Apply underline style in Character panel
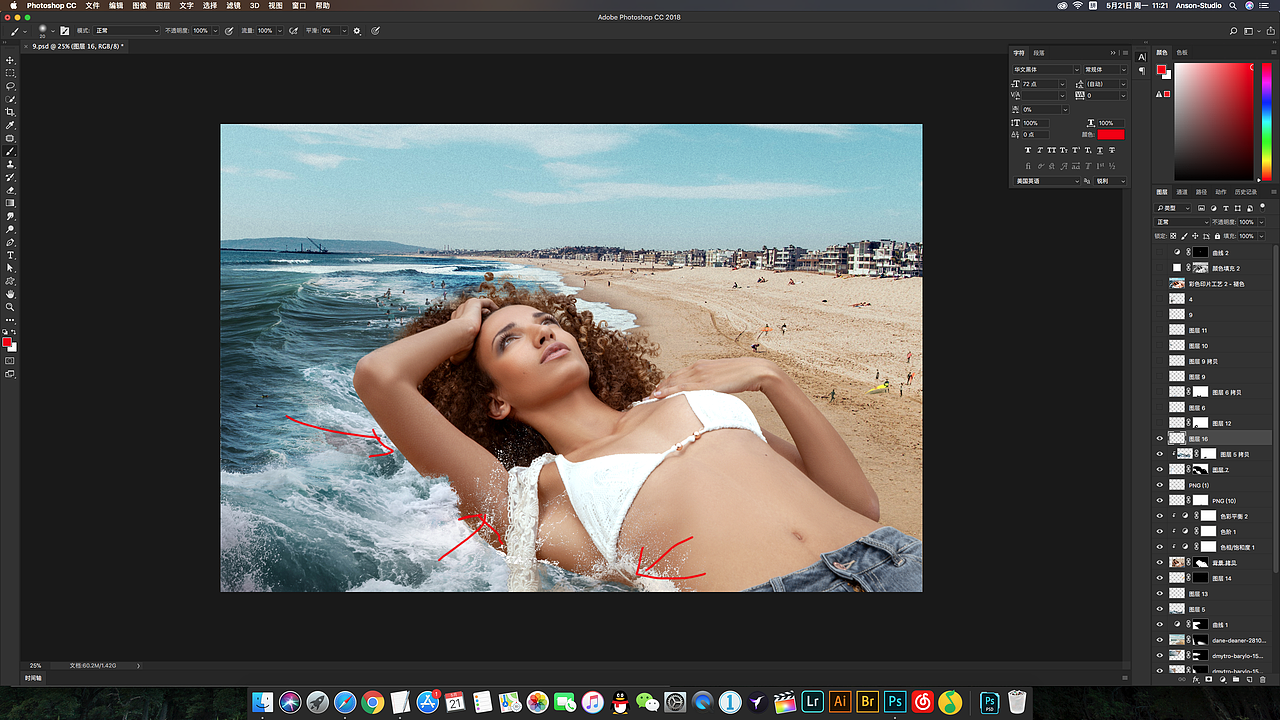 coord(1100,150)
